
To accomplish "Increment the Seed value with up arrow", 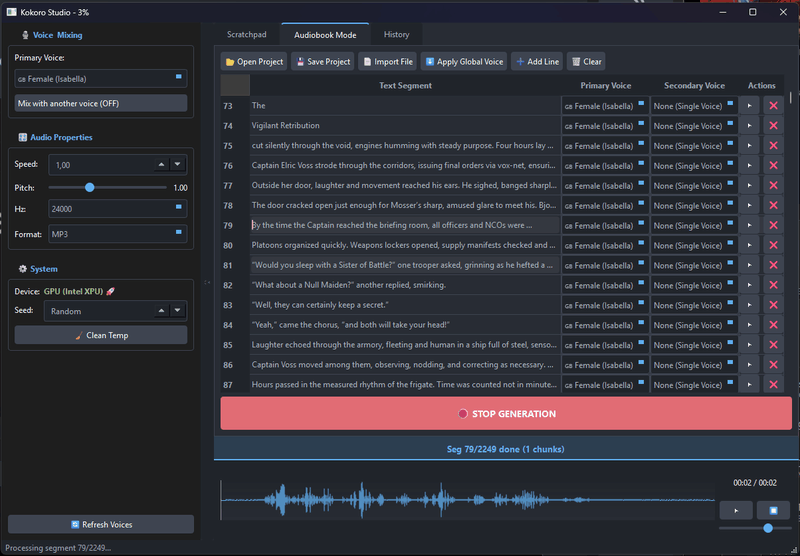I will click(x=161, y=310).
